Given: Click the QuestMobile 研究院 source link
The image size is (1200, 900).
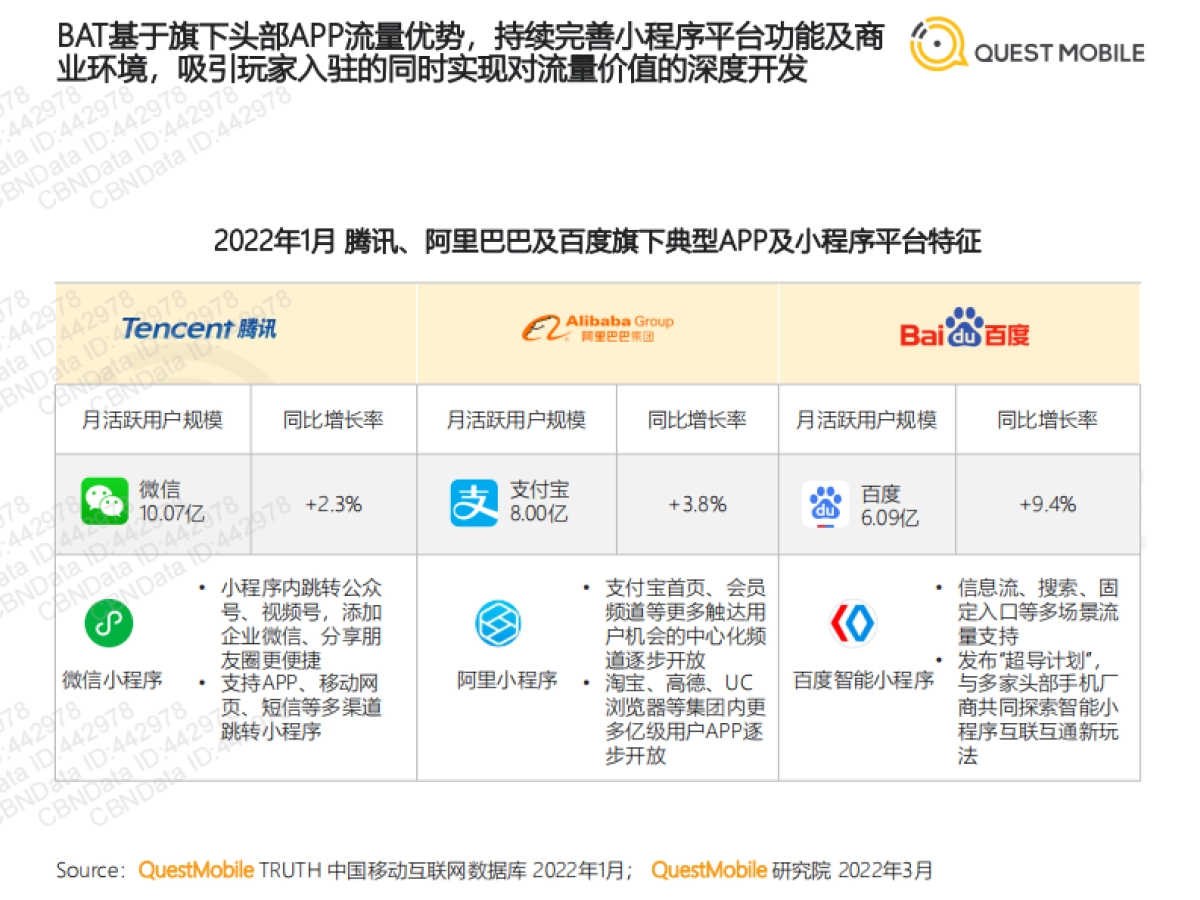Looking at the screenshot, I should 710,870.
